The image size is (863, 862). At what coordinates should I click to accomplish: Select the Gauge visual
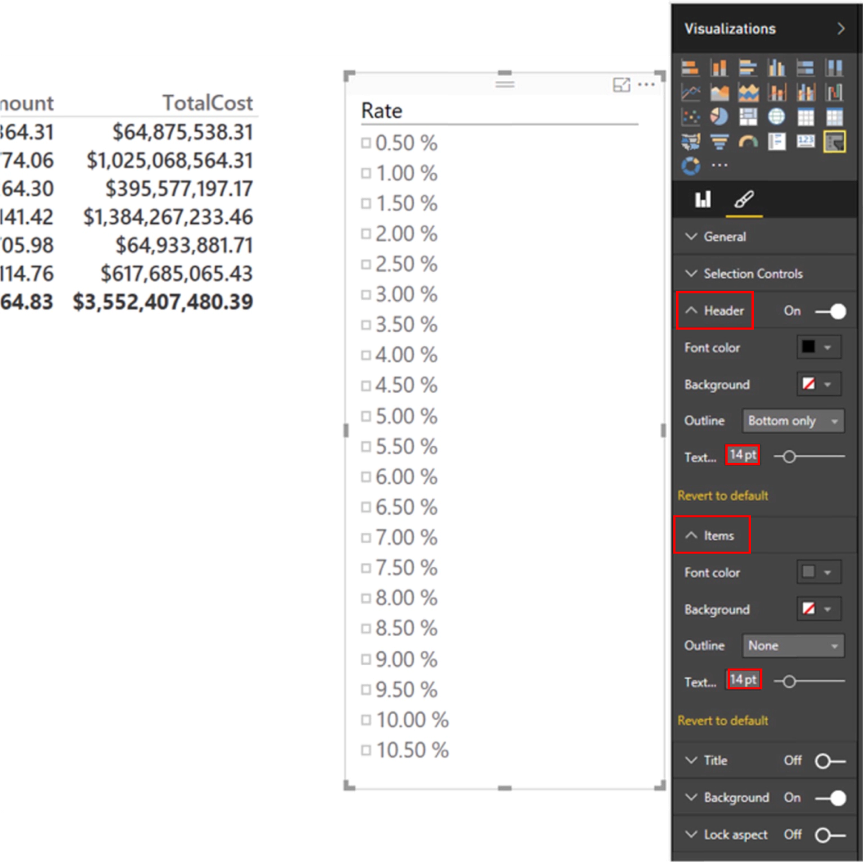(x=748, y=141)
